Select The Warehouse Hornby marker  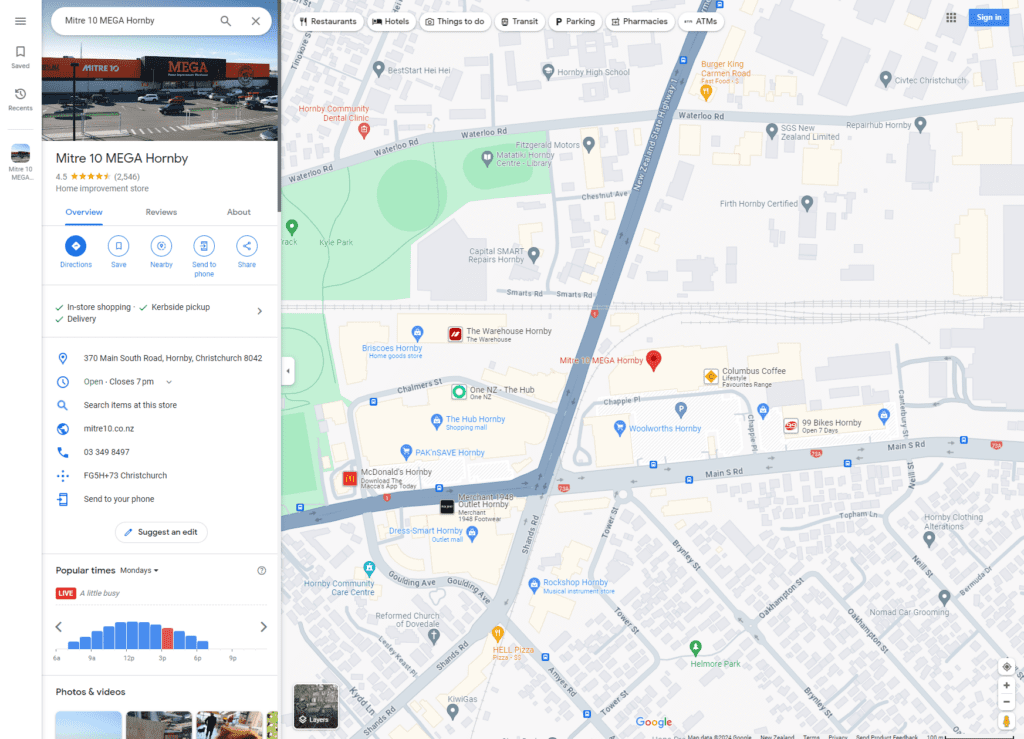pos(455,334)
